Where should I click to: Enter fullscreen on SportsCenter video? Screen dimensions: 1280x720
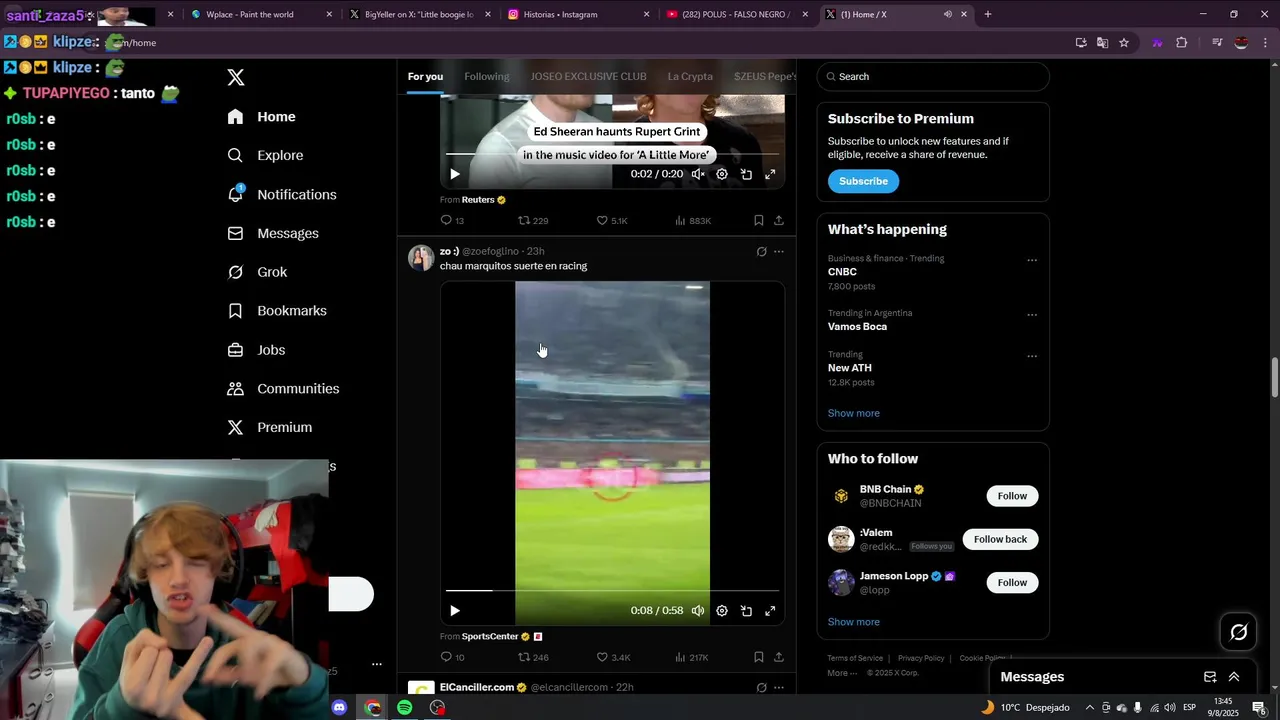coord(770,610)
